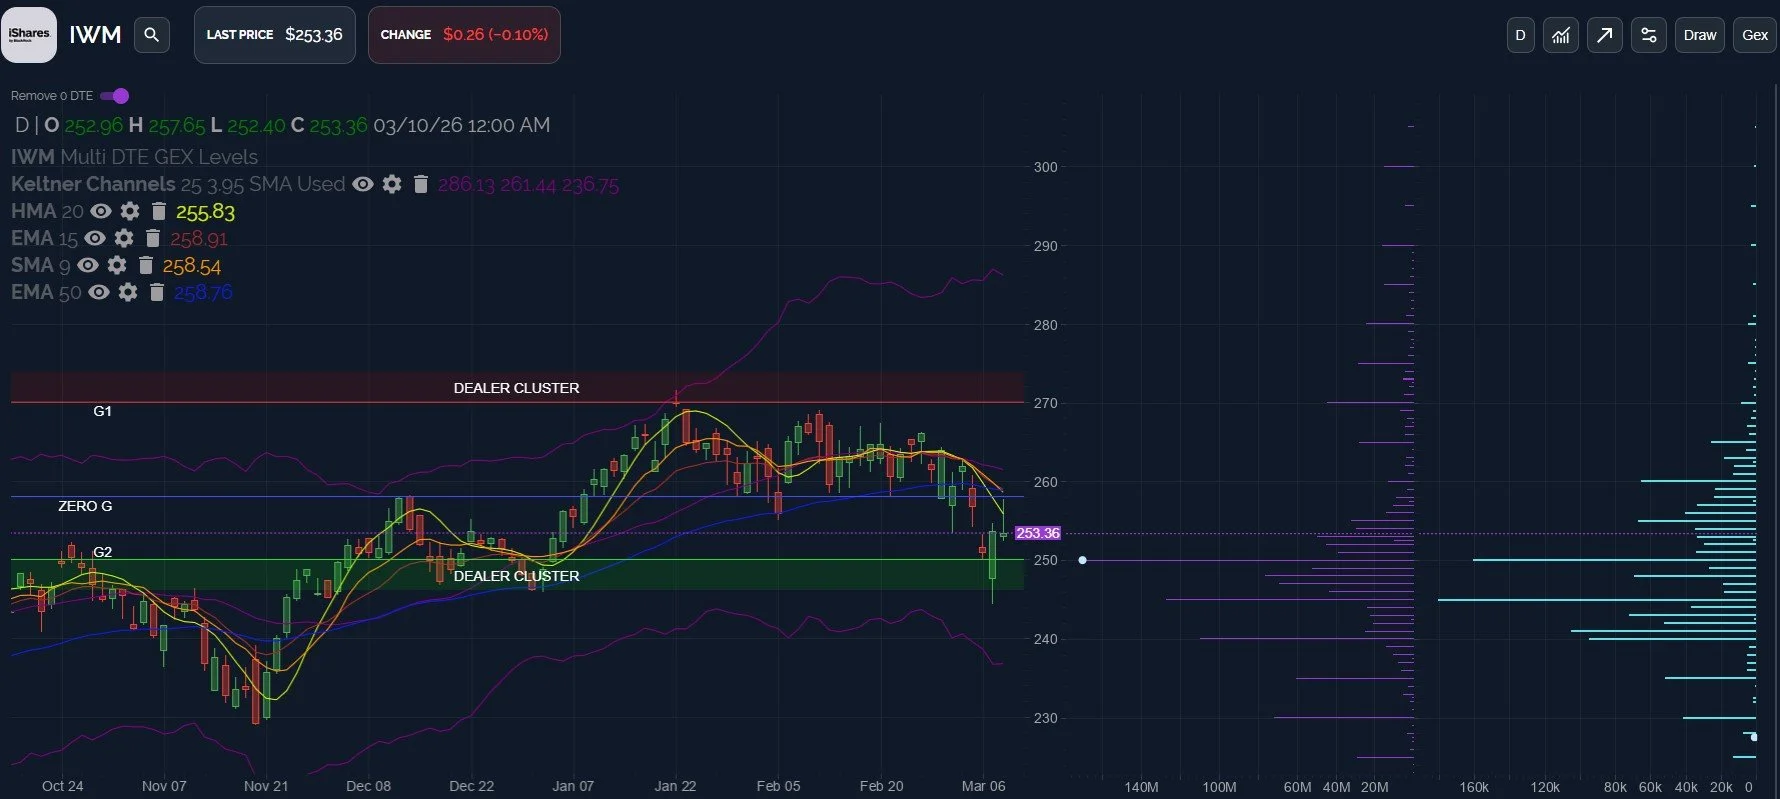
Task: Click the ZERO G level label
Action: point(85,506)
